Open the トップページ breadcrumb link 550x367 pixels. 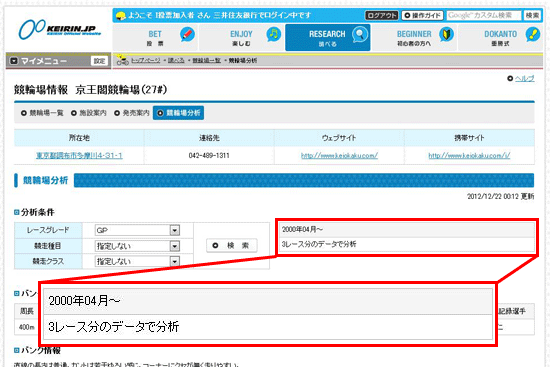coord(146,60)
